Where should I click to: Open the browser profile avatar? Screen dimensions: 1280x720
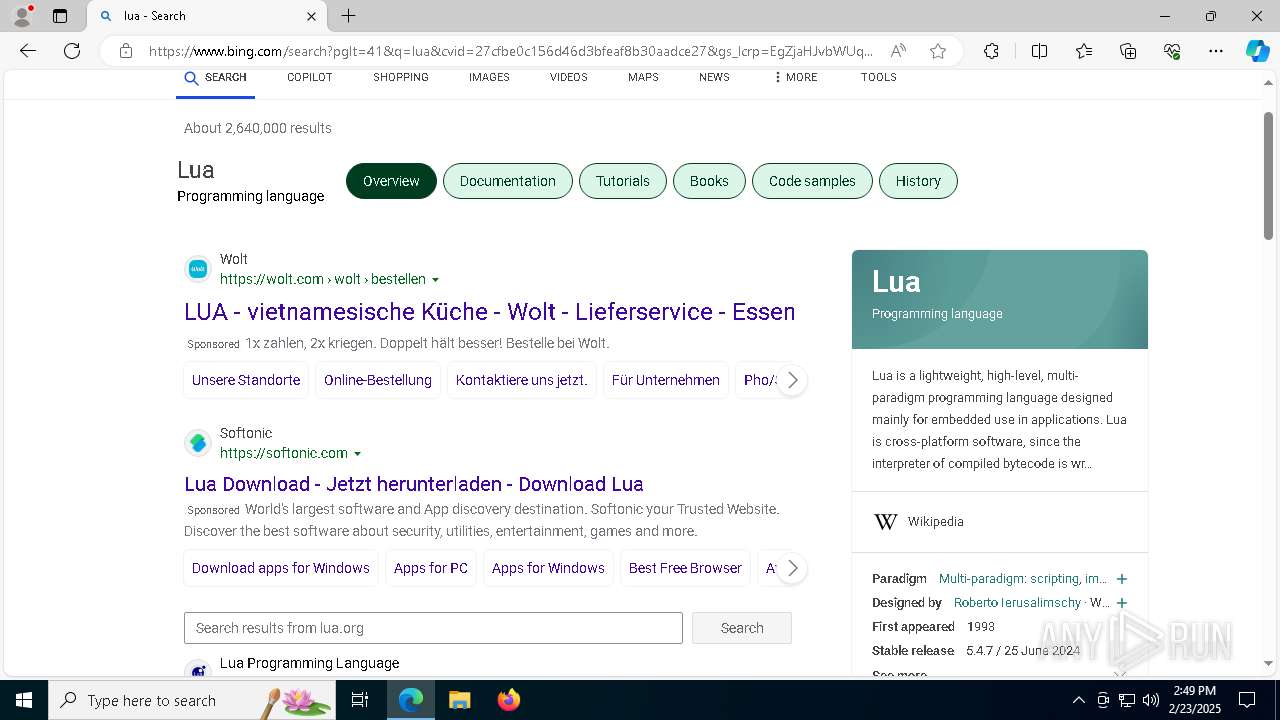(21, 16)
